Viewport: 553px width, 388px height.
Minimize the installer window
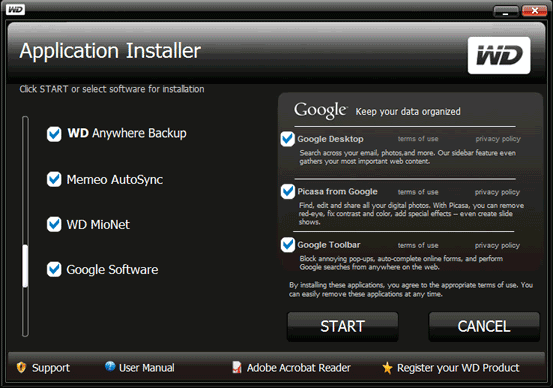[506, 11]
